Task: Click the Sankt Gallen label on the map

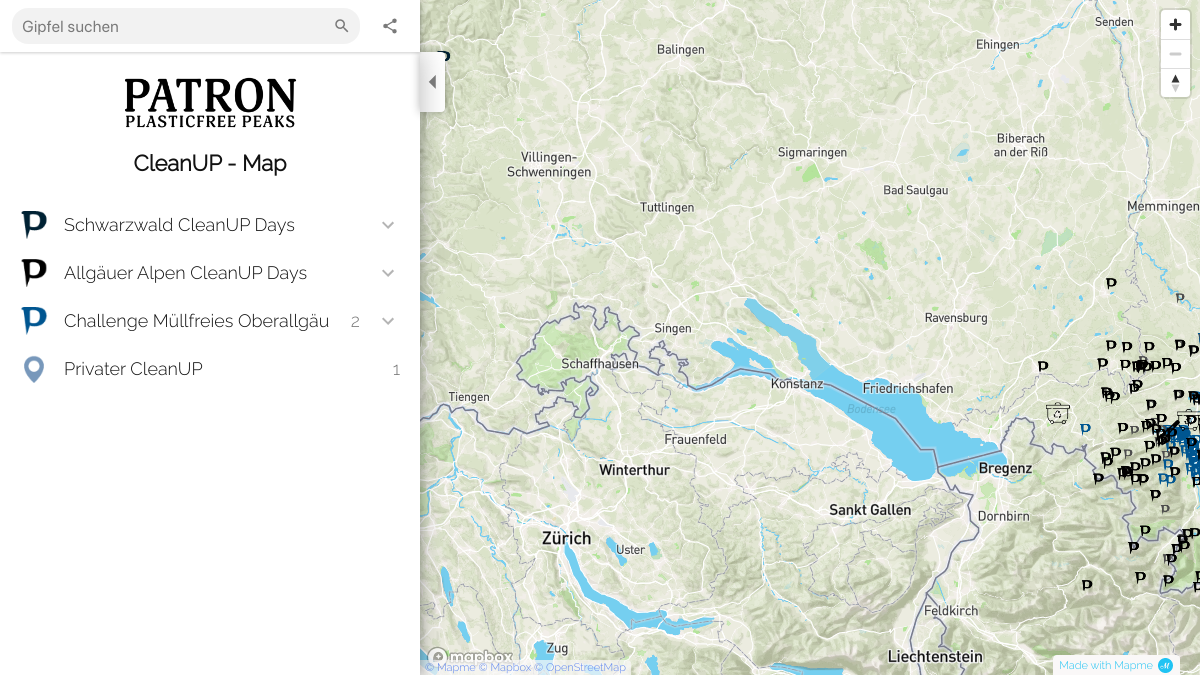Action: pyautogui.click(x=870, y=510)
